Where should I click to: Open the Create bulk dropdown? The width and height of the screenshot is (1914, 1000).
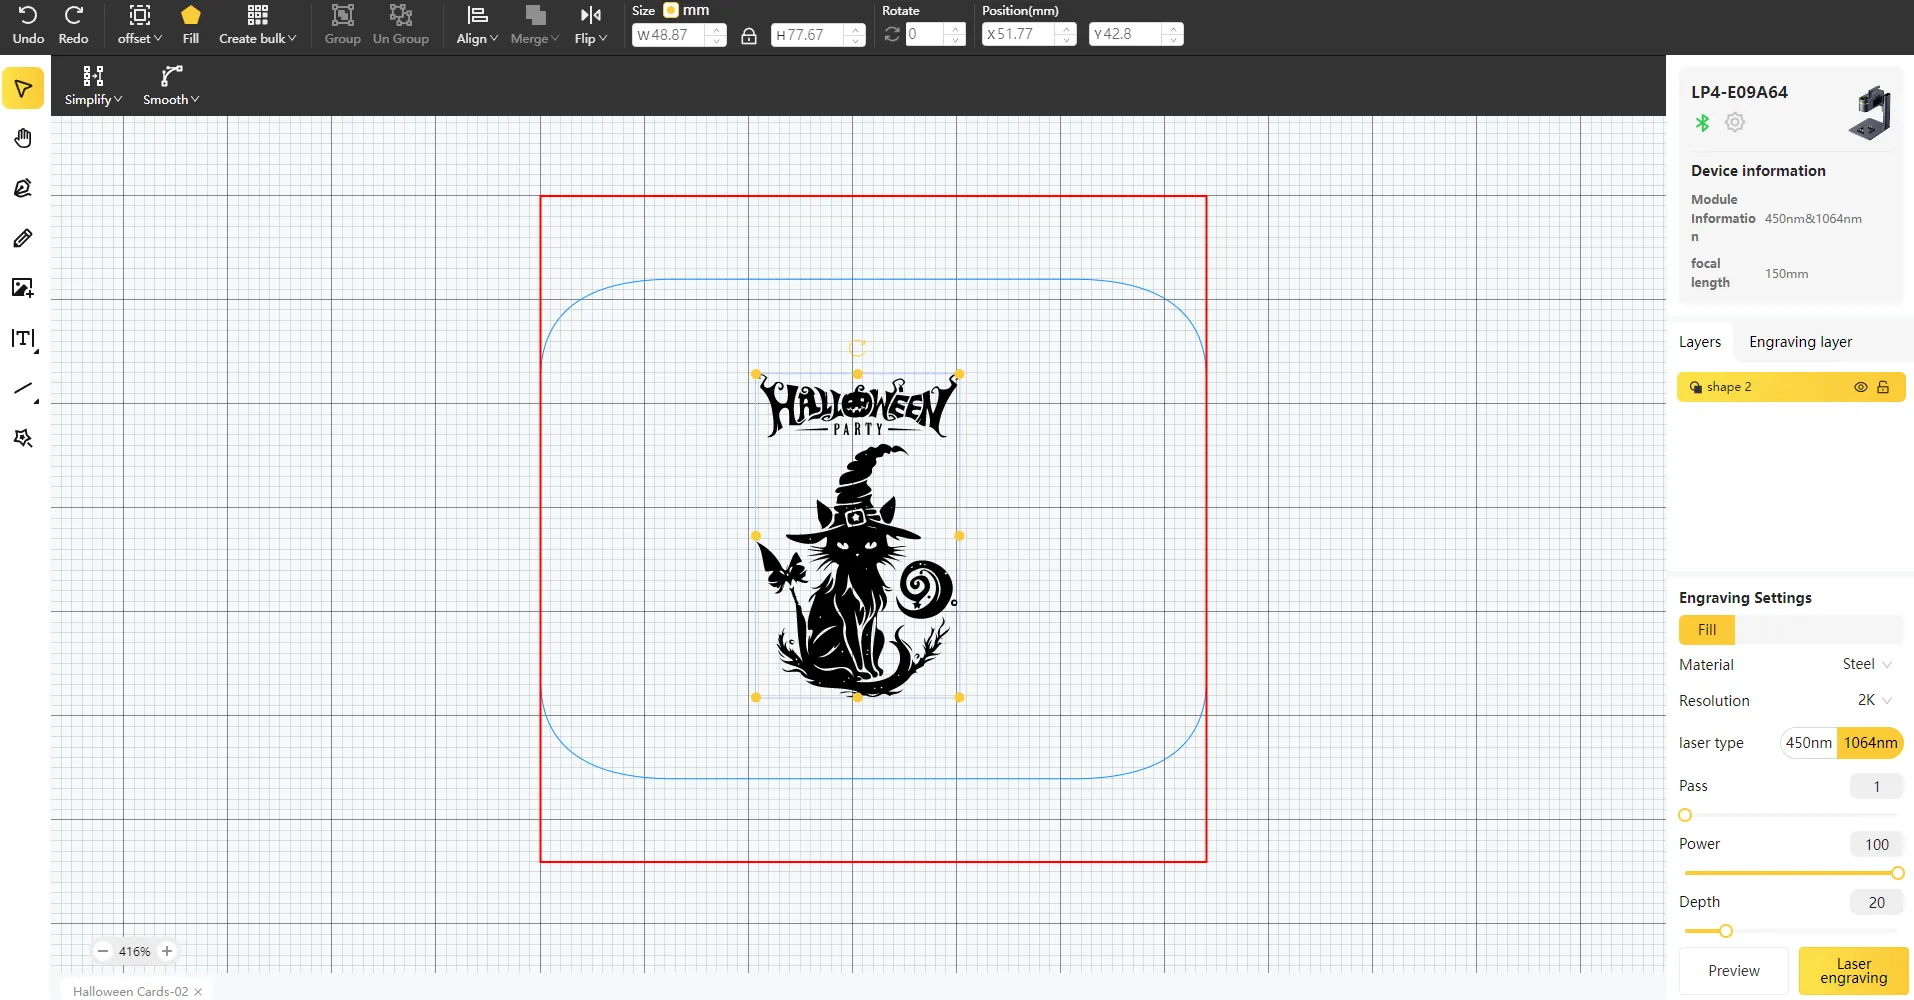coord(258,25)
